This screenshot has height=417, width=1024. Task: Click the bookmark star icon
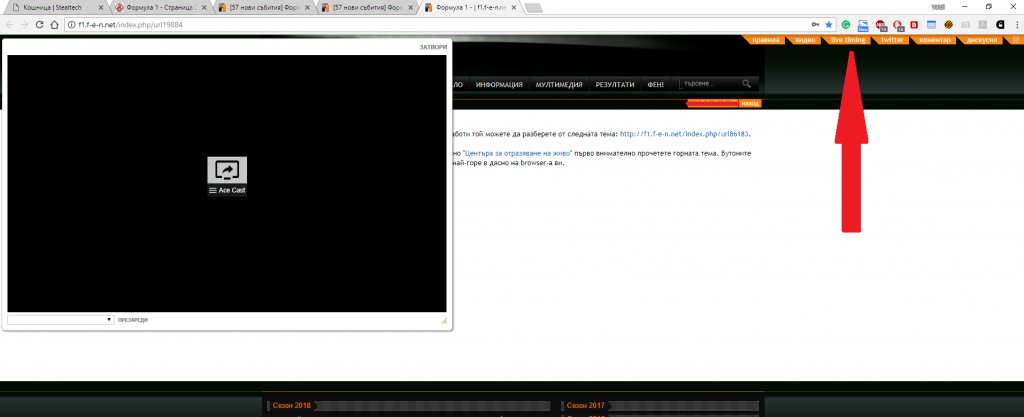pyautogui.click(x=829, y=24)
